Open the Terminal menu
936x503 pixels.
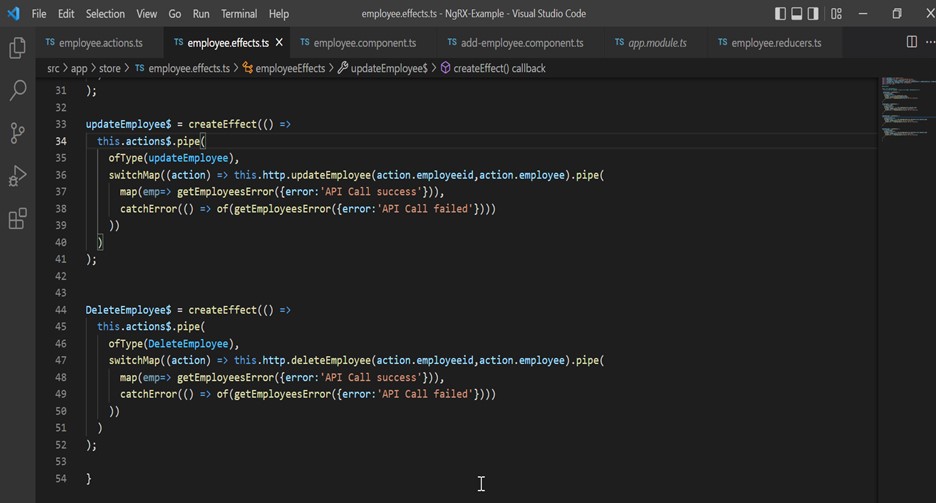click(x=238, y=14)
